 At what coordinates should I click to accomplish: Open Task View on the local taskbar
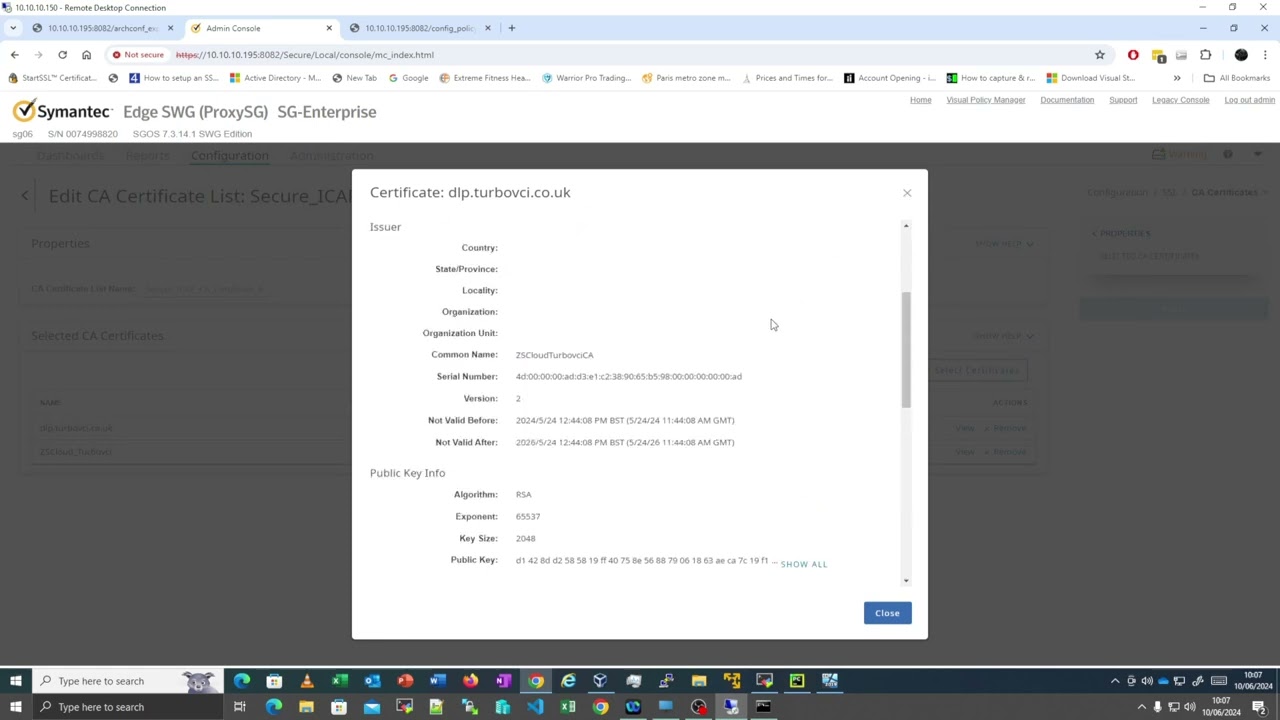tap(240, 707)
